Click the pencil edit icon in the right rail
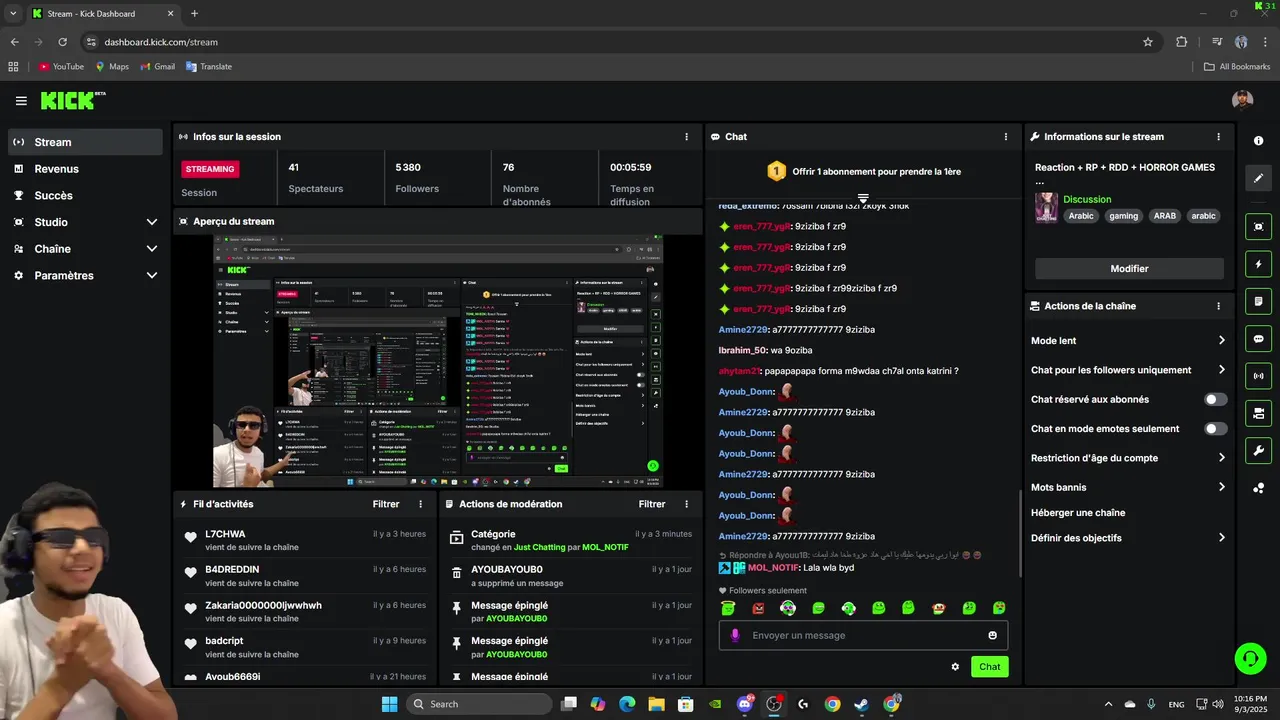This screenshot has width=1280, height=720. [1258, 178]
